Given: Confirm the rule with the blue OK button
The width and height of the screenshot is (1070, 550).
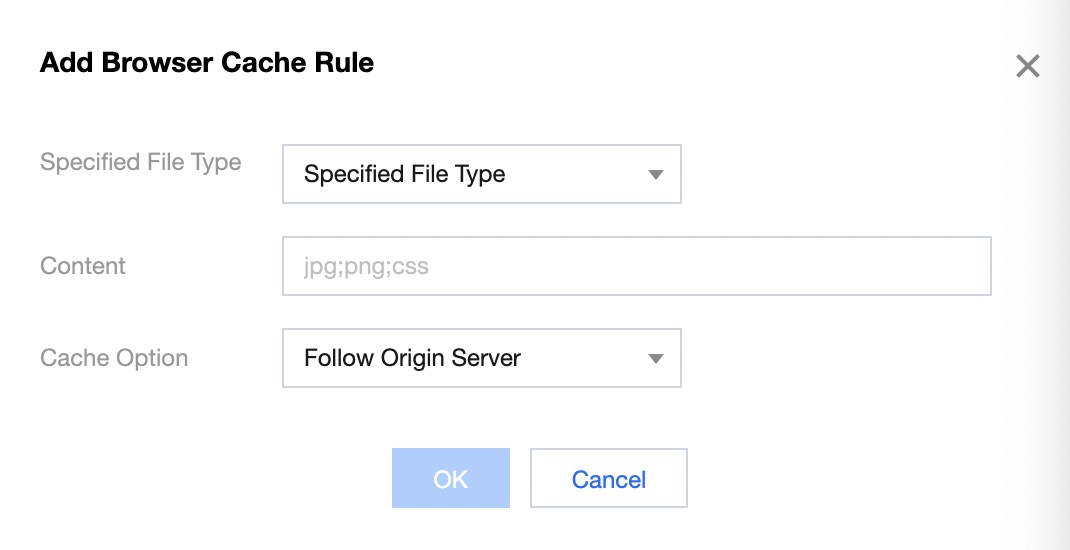Looking at the screenshot, I should [x=450, y=479].
